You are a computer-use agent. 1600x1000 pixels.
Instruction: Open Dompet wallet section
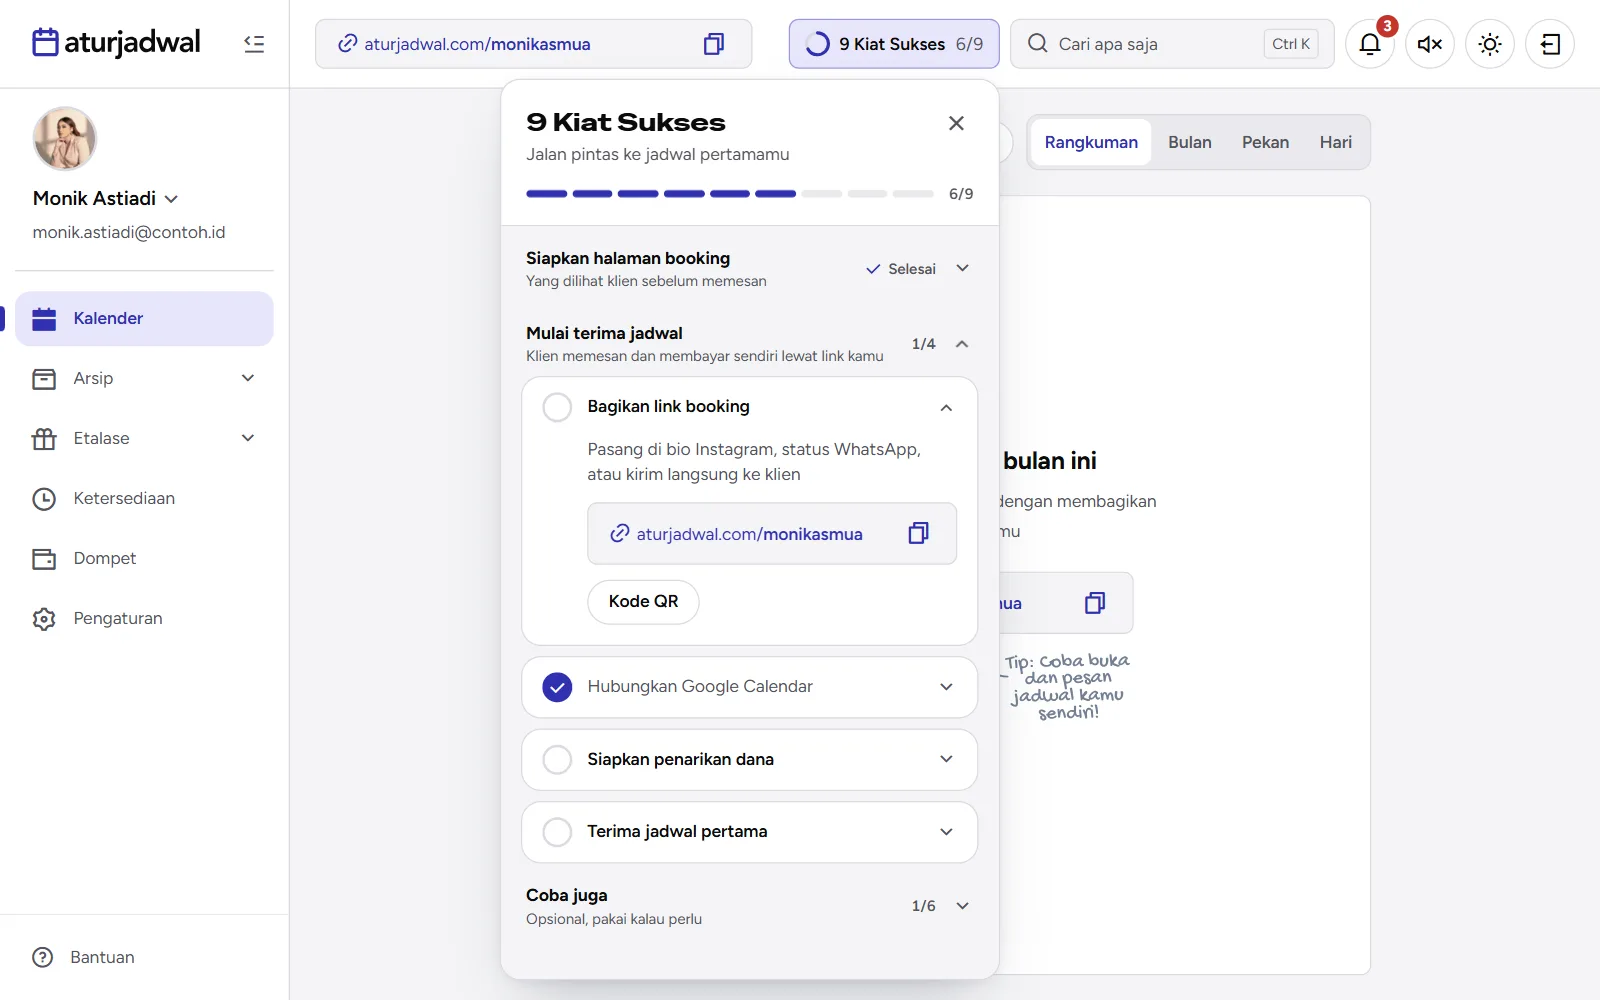(144, 558)
